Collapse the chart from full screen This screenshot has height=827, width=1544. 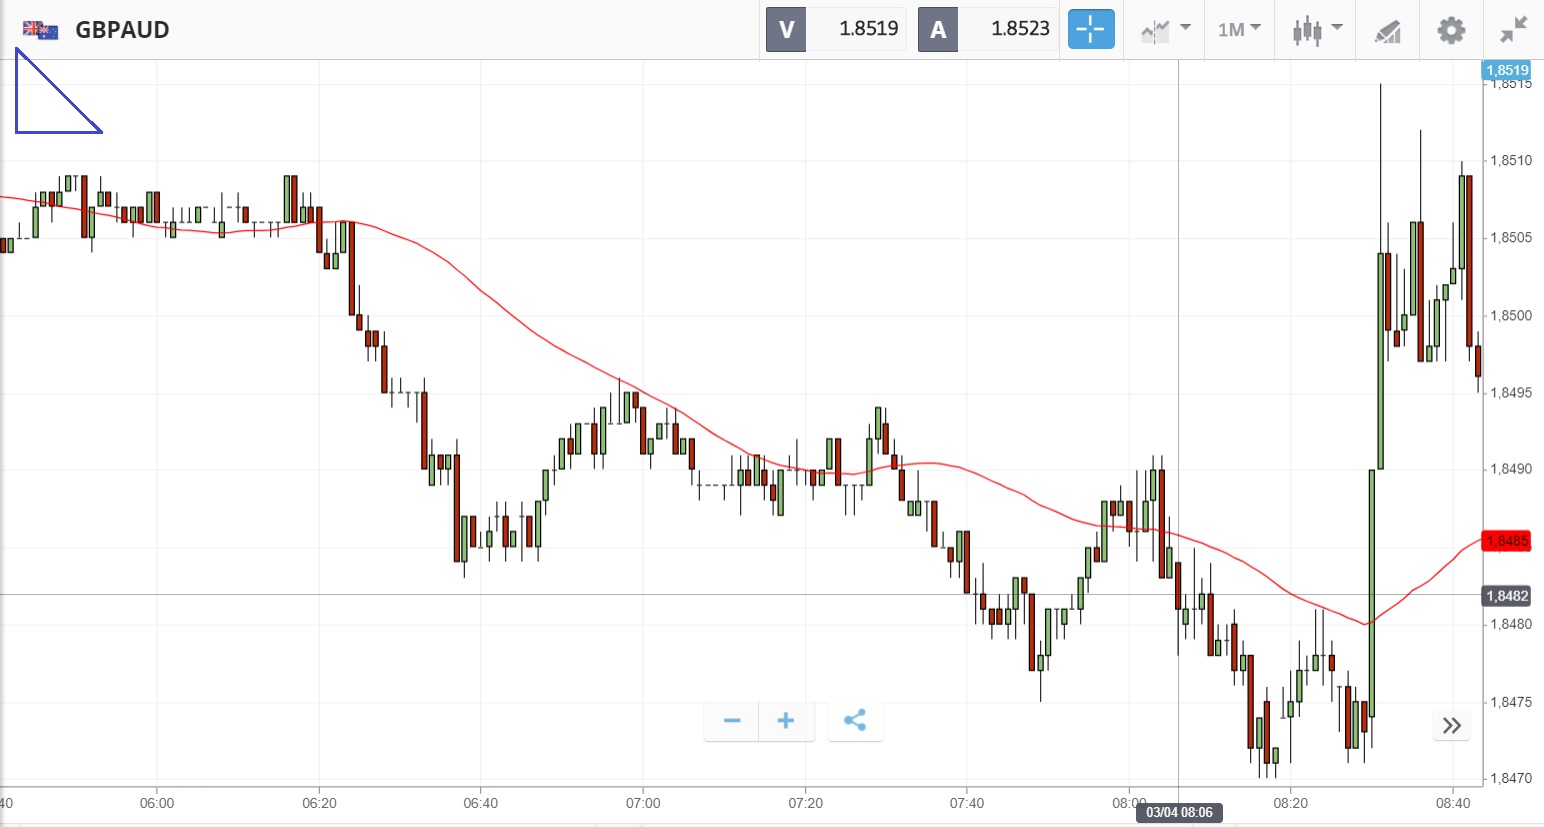pyautogui.click(x=1514, y=30)
